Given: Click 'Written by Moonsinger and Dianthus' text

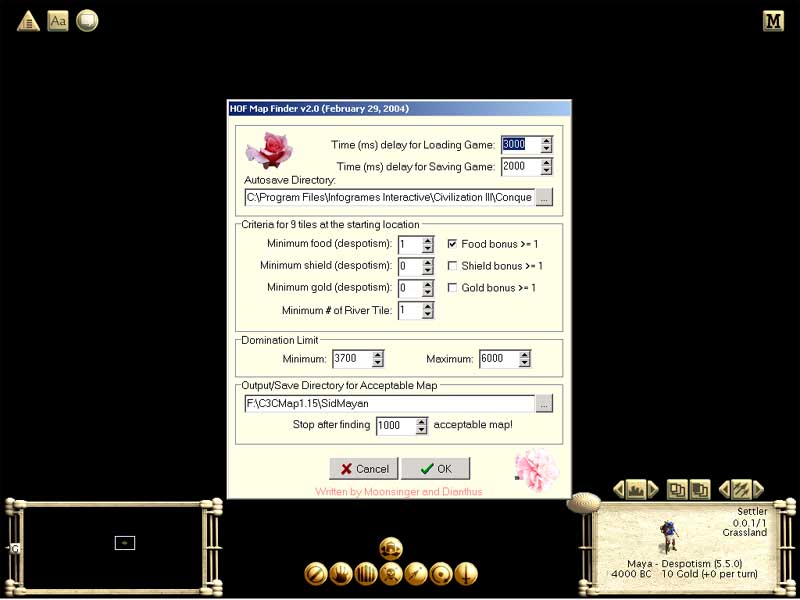Looking at the screenshot, I should tap(398, 492).
